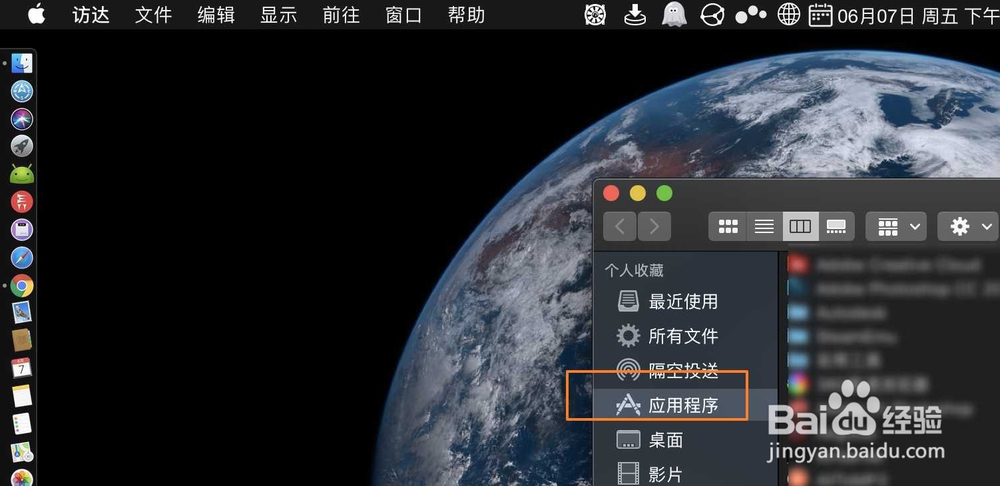Switch Finder to list view
This screenshot has height=486, width=1000.
[x=764, y=226]
